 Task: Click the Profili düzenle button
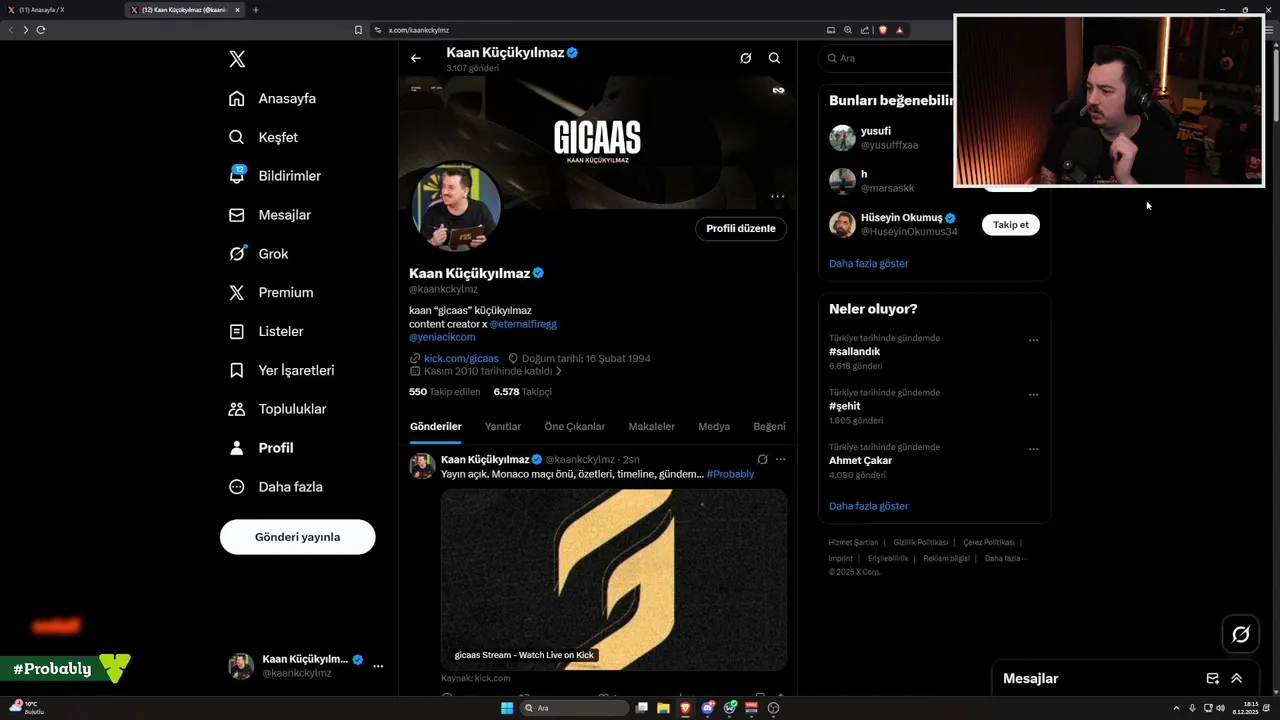(741, 228)
